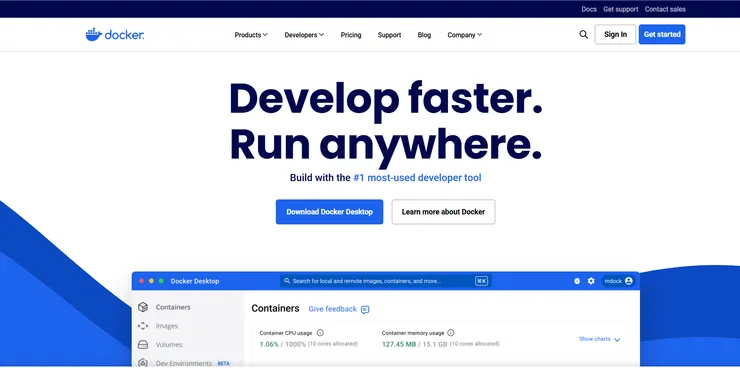Click the 1.06% CPU usage value
Viewport: 740px width, 368px height.
[269, 344]
